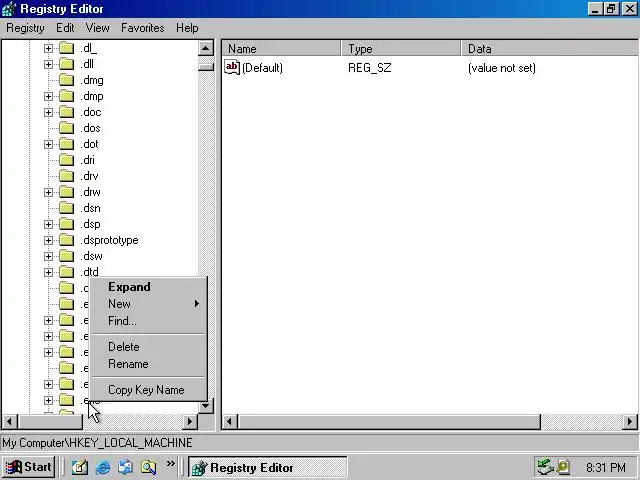Expand the .dsprototype key
This screenshot has width=640, height=480.
(x=48, y=240)
